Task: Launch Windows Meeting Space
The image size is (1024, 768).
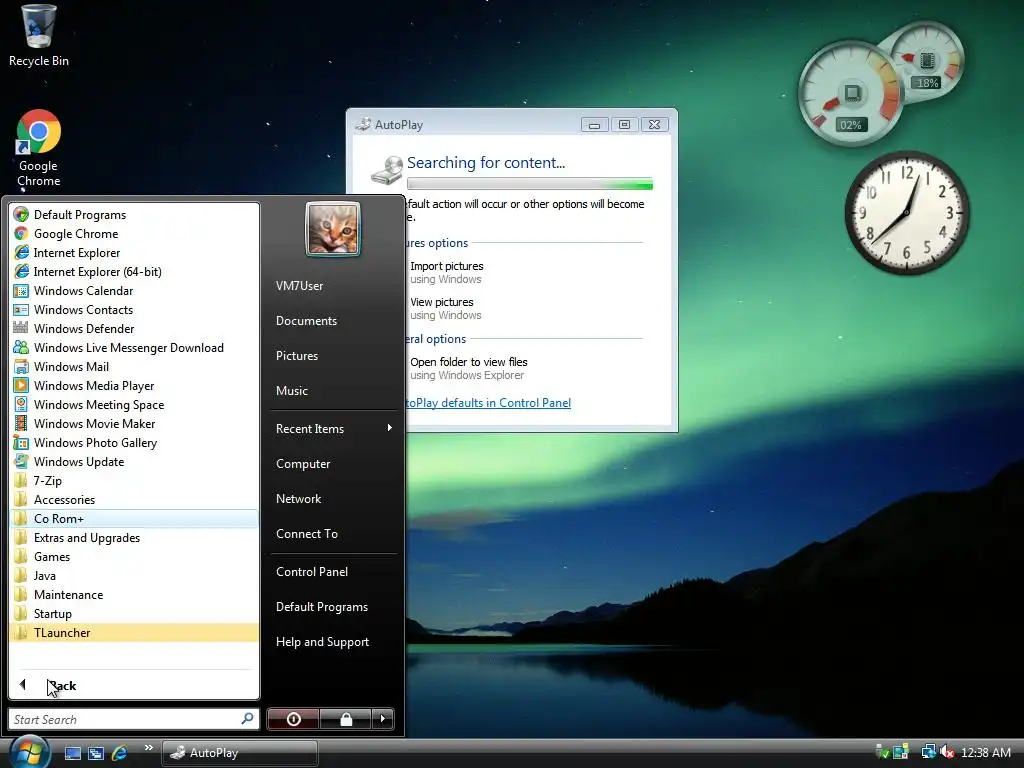Action: pyautogui.click(x=135, y=404)
